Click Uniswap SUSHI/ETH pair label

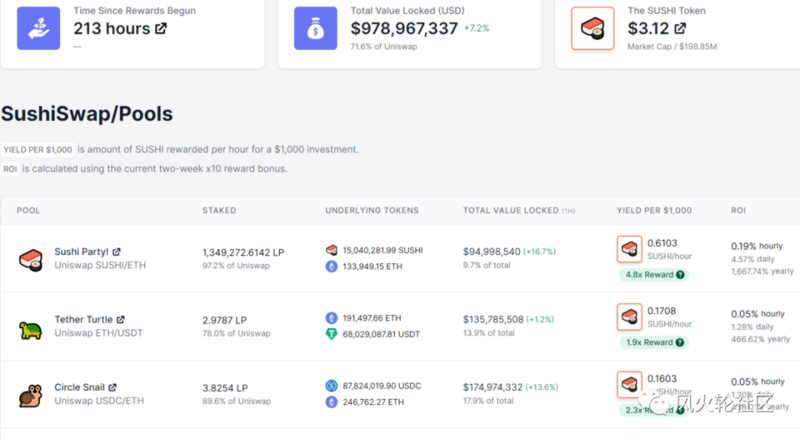100,265
